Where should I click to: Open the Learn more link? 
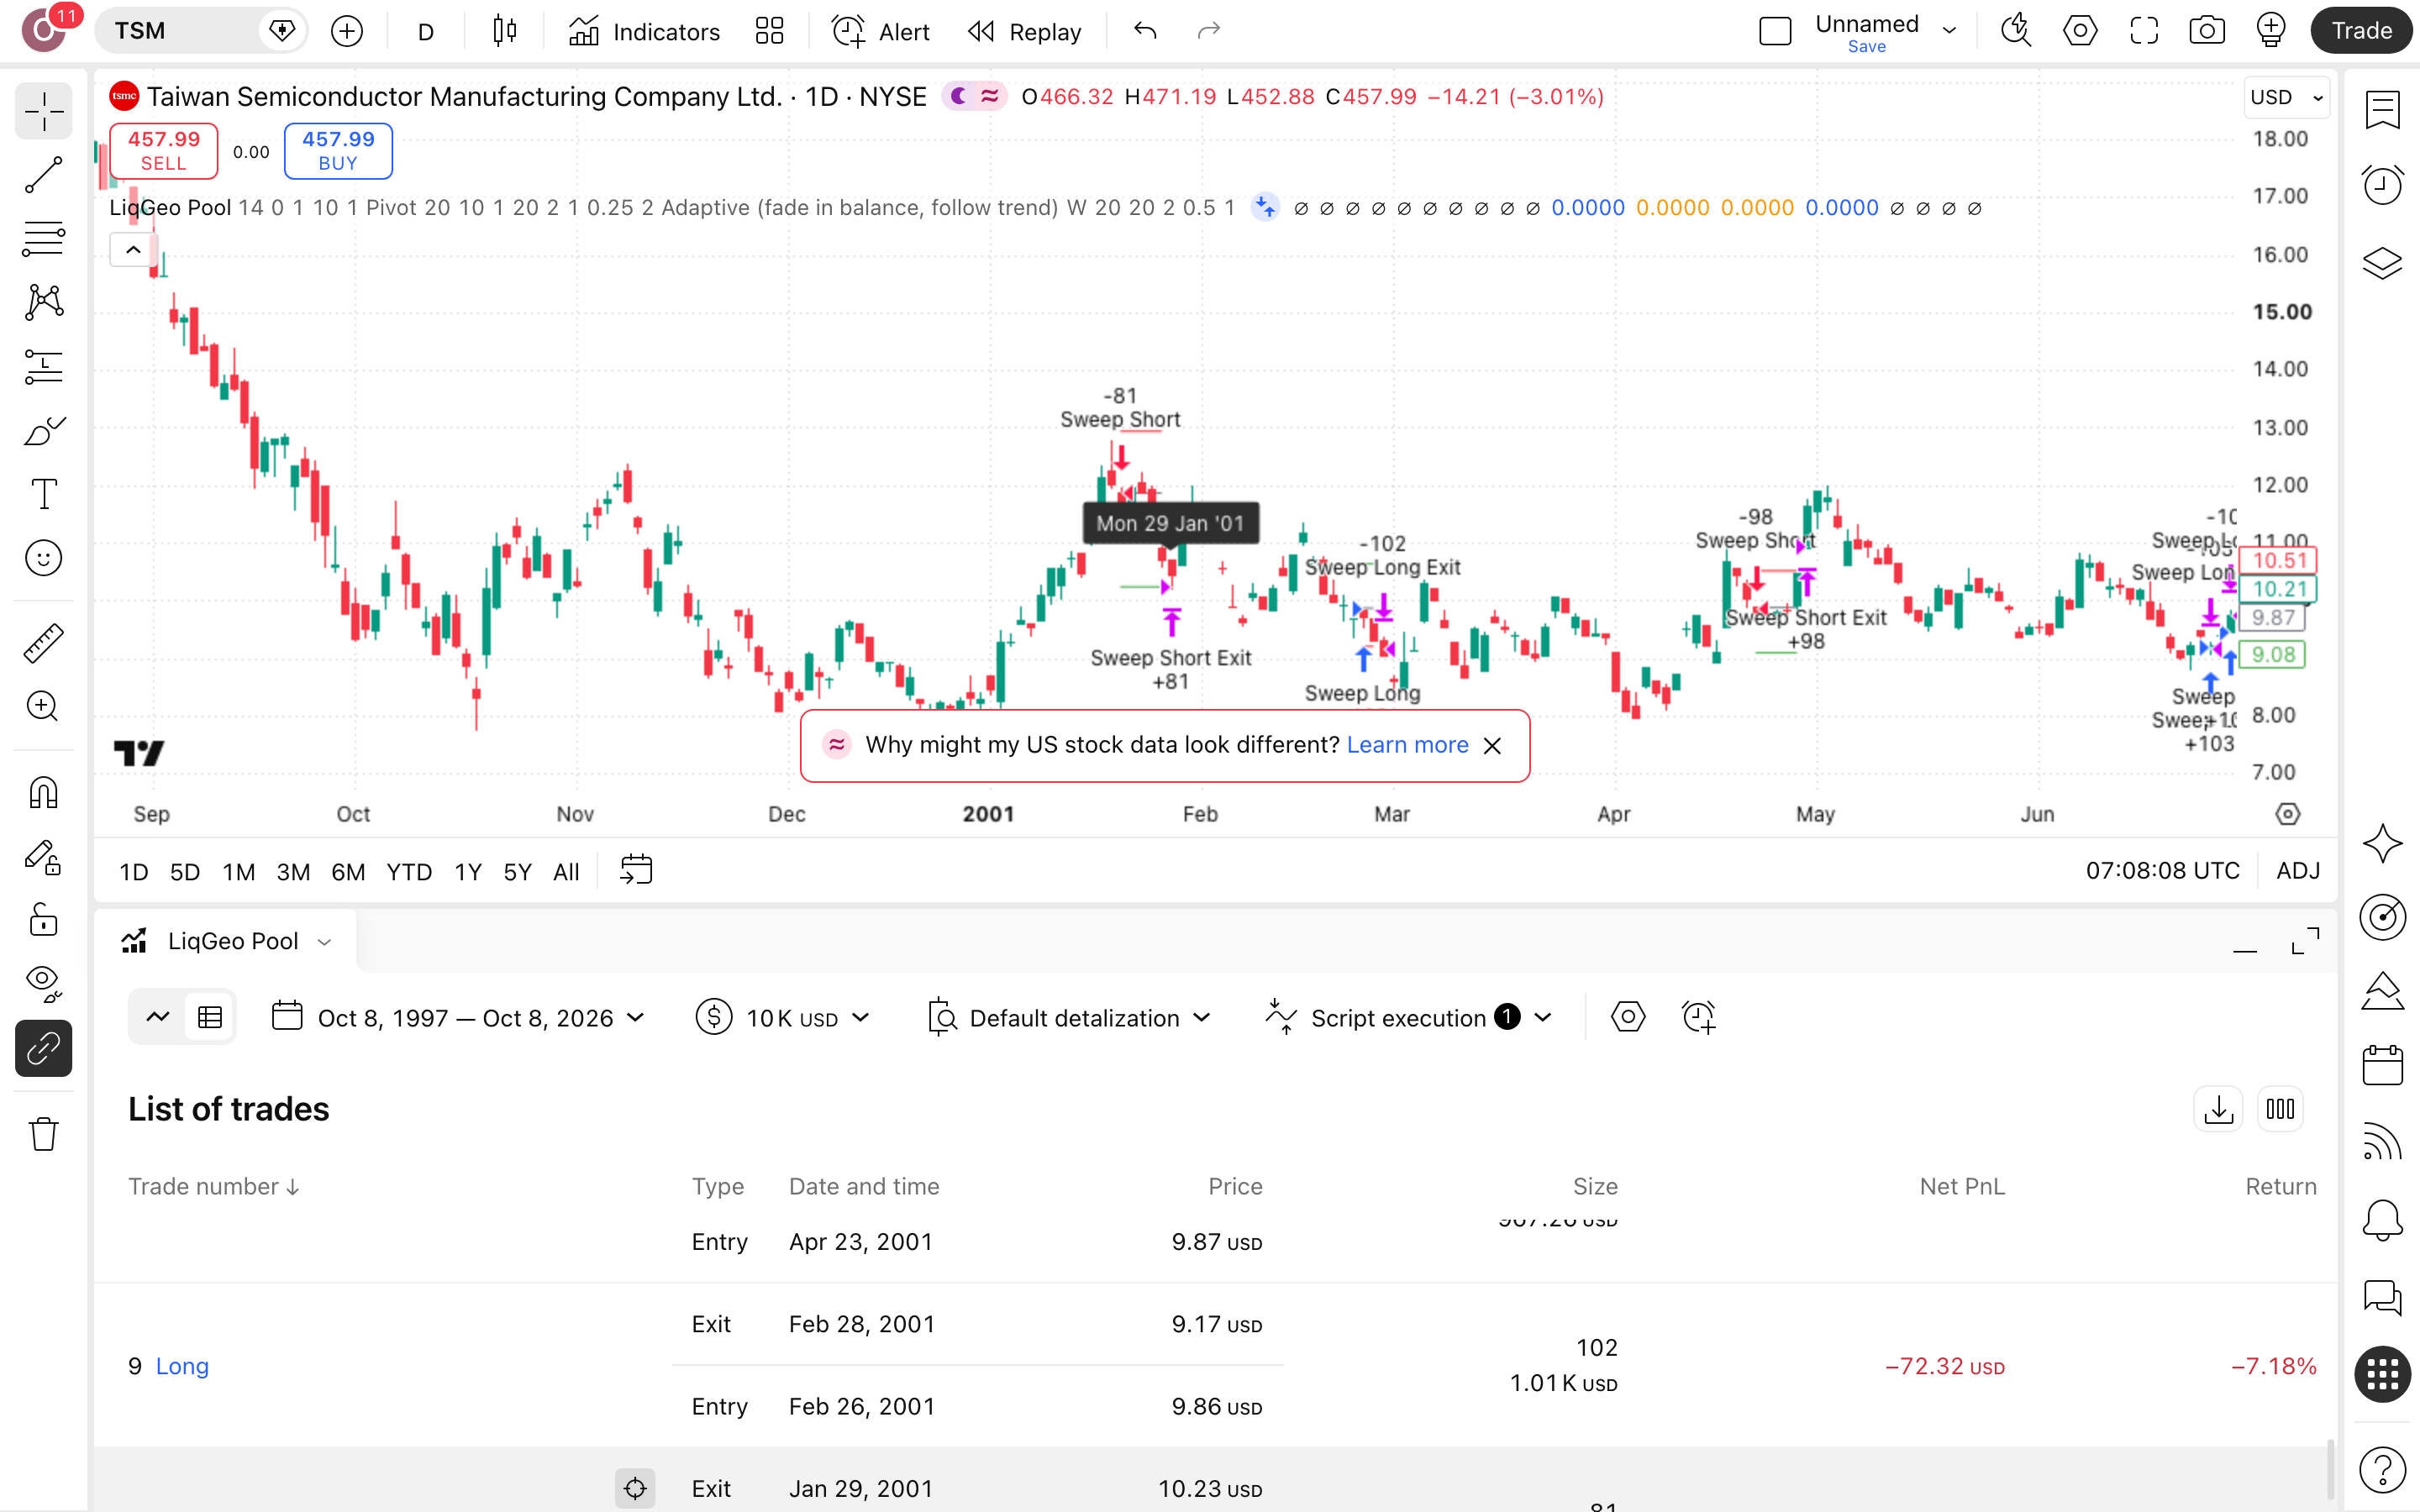pyautogui.click(x=1407, y=745)
